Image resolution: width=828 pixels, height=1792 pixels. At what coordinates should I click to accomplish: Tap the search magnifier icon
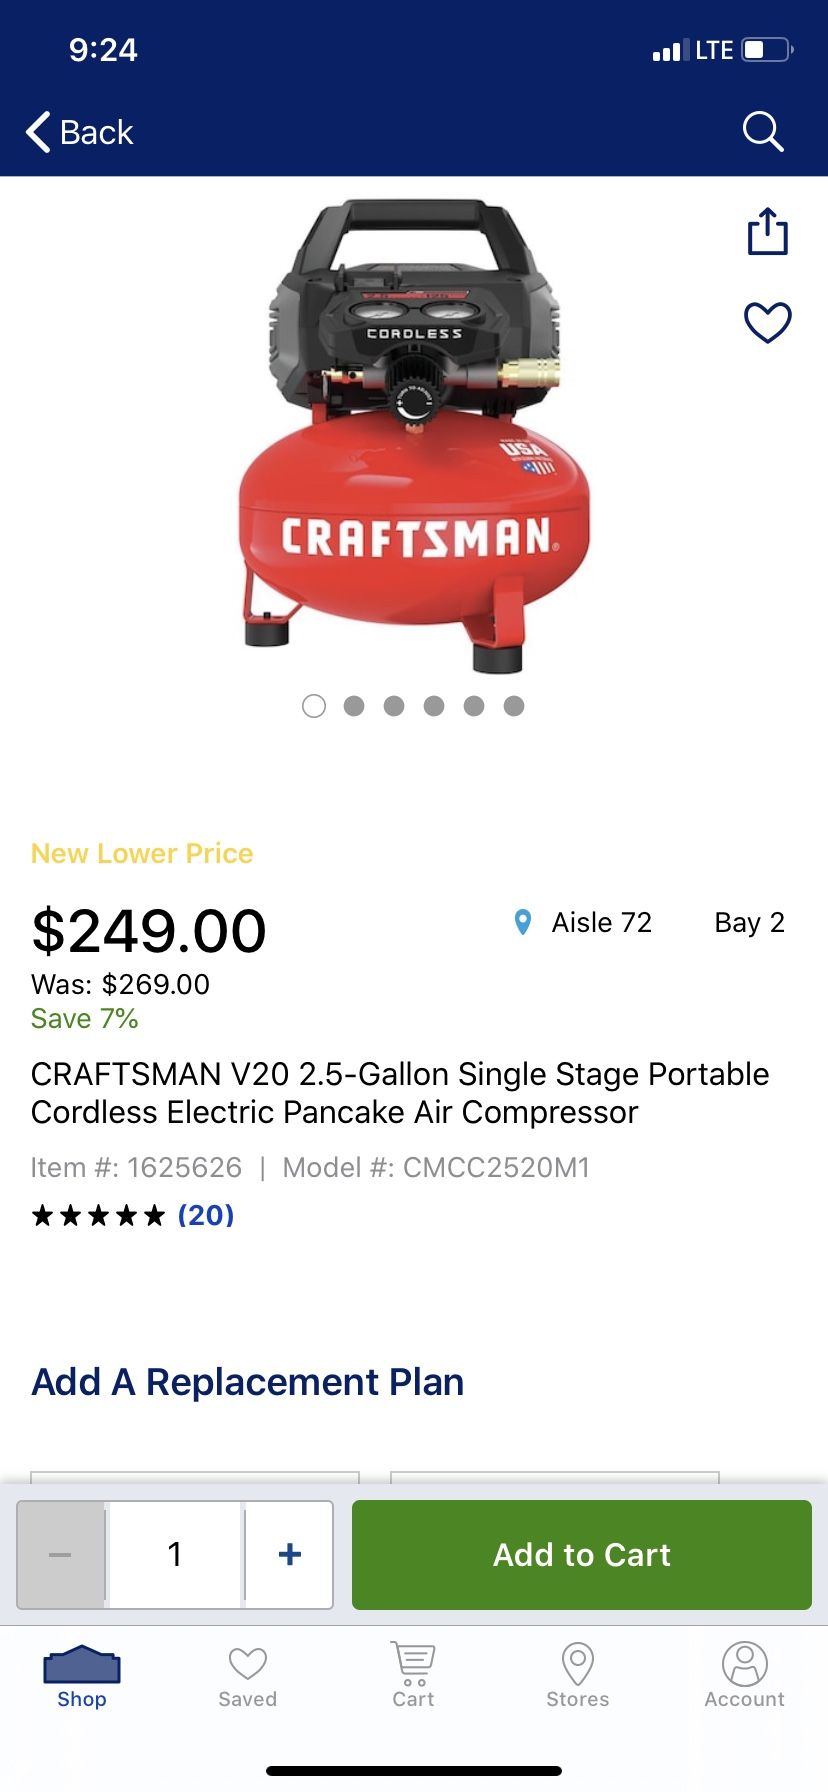[x=763, y=131]
